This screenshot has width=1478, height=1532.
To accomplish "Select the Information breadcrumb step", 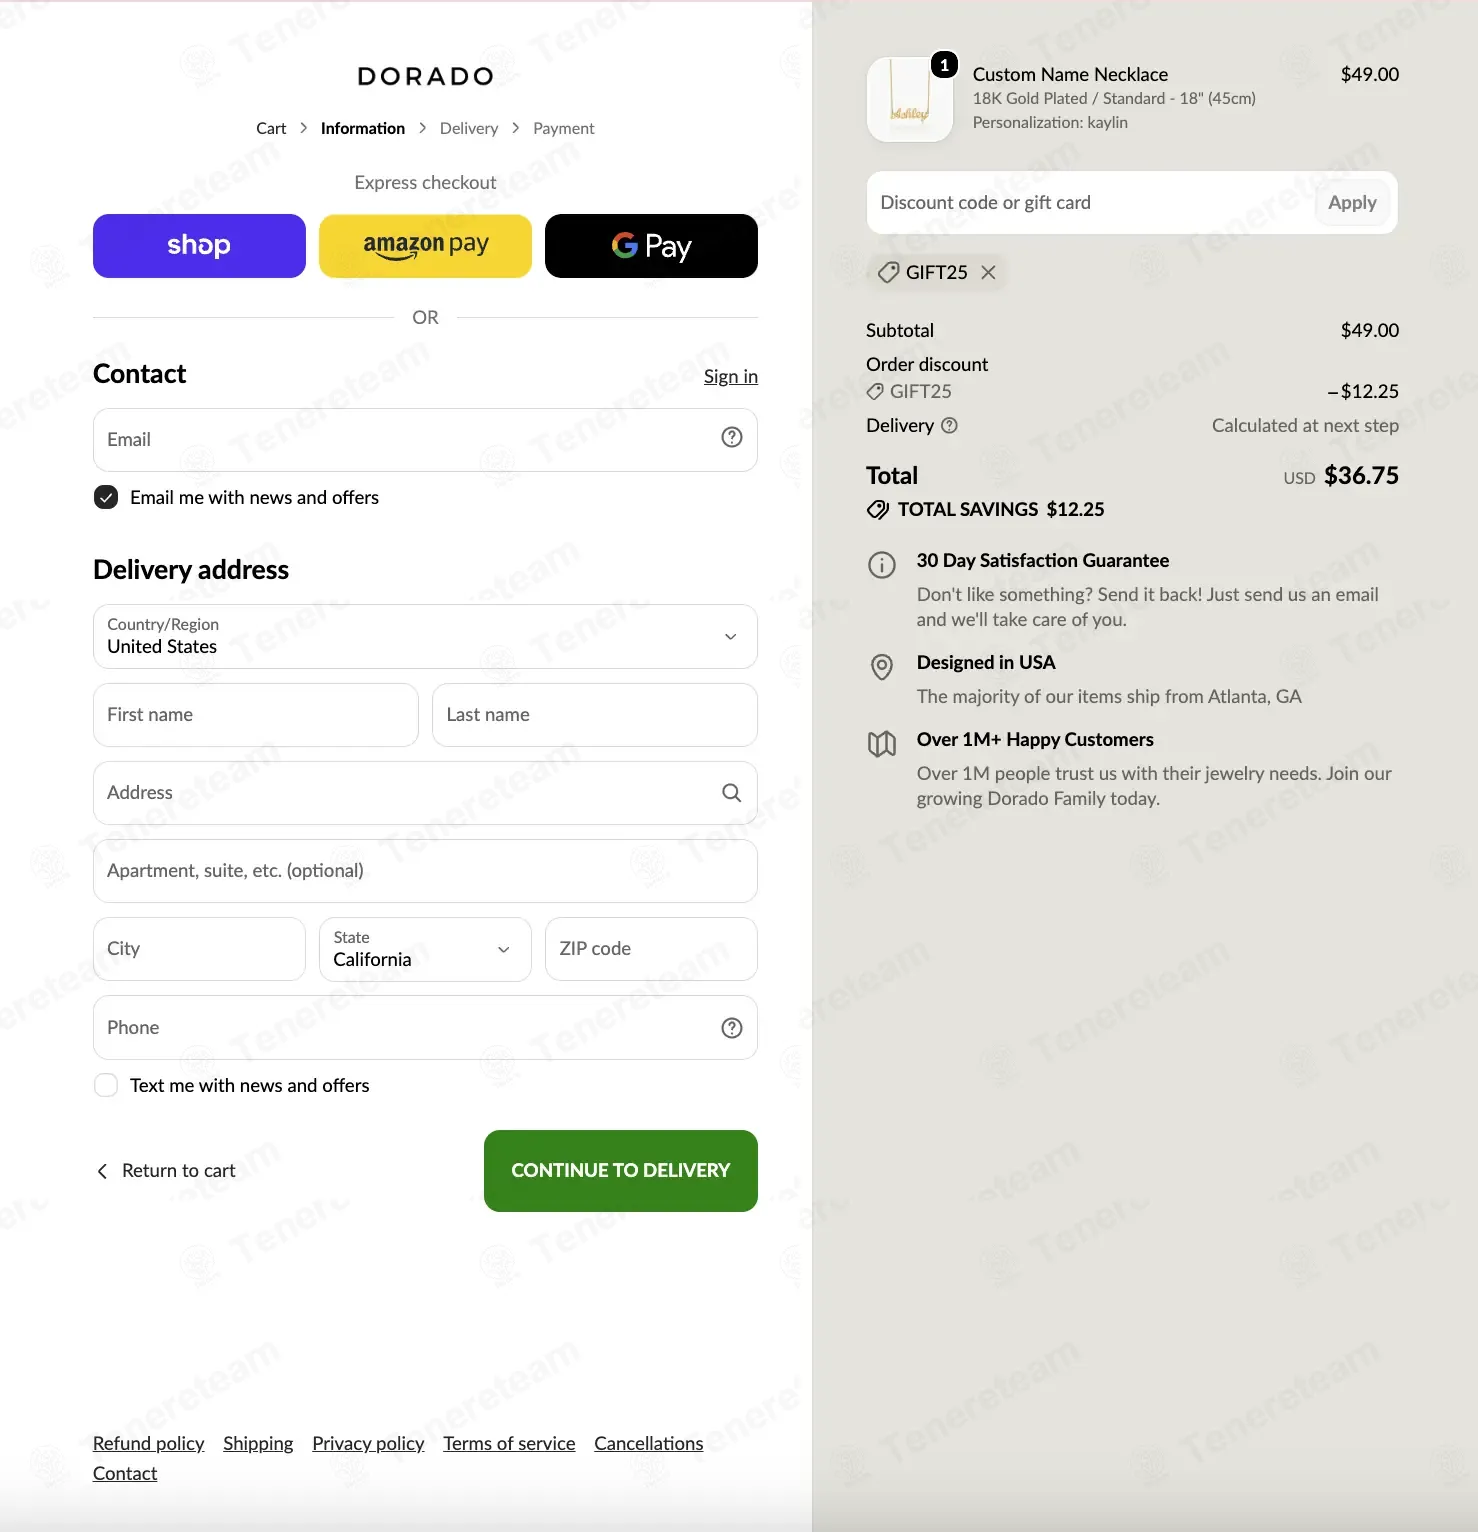I will (363, 128).
